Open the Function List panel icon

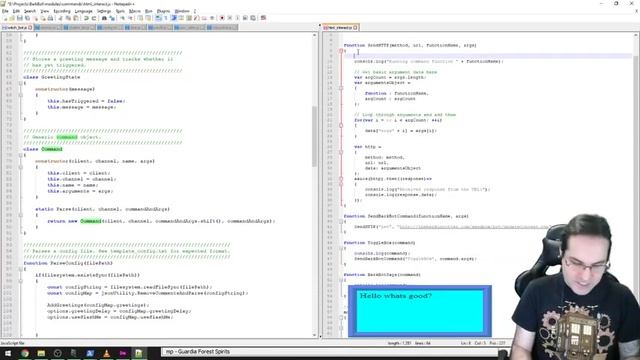196,18
